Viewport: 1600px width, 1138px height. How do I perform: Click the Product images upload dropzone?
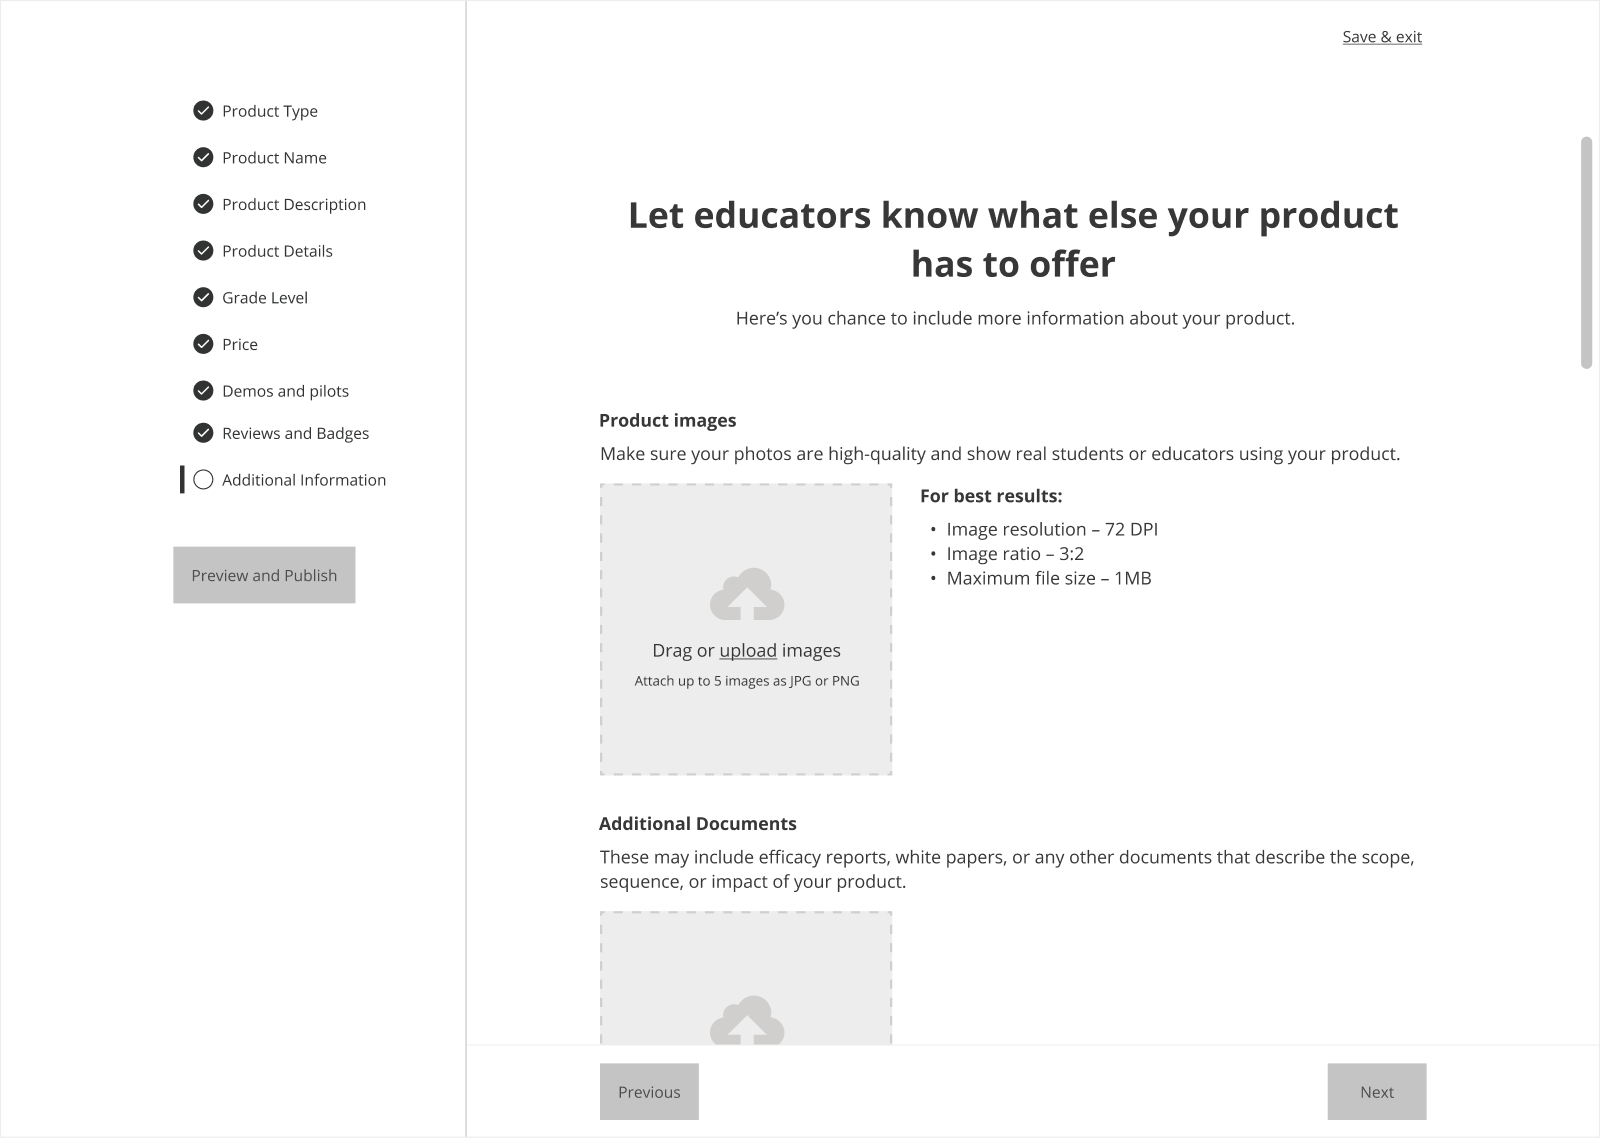pos(746,629)
